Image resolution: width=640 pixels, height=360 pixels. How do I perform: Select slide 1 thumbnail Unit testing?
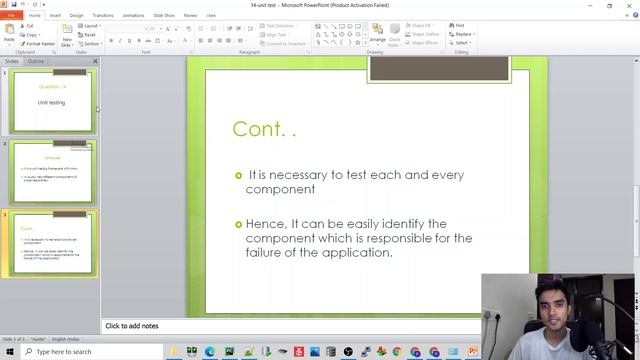53,101
